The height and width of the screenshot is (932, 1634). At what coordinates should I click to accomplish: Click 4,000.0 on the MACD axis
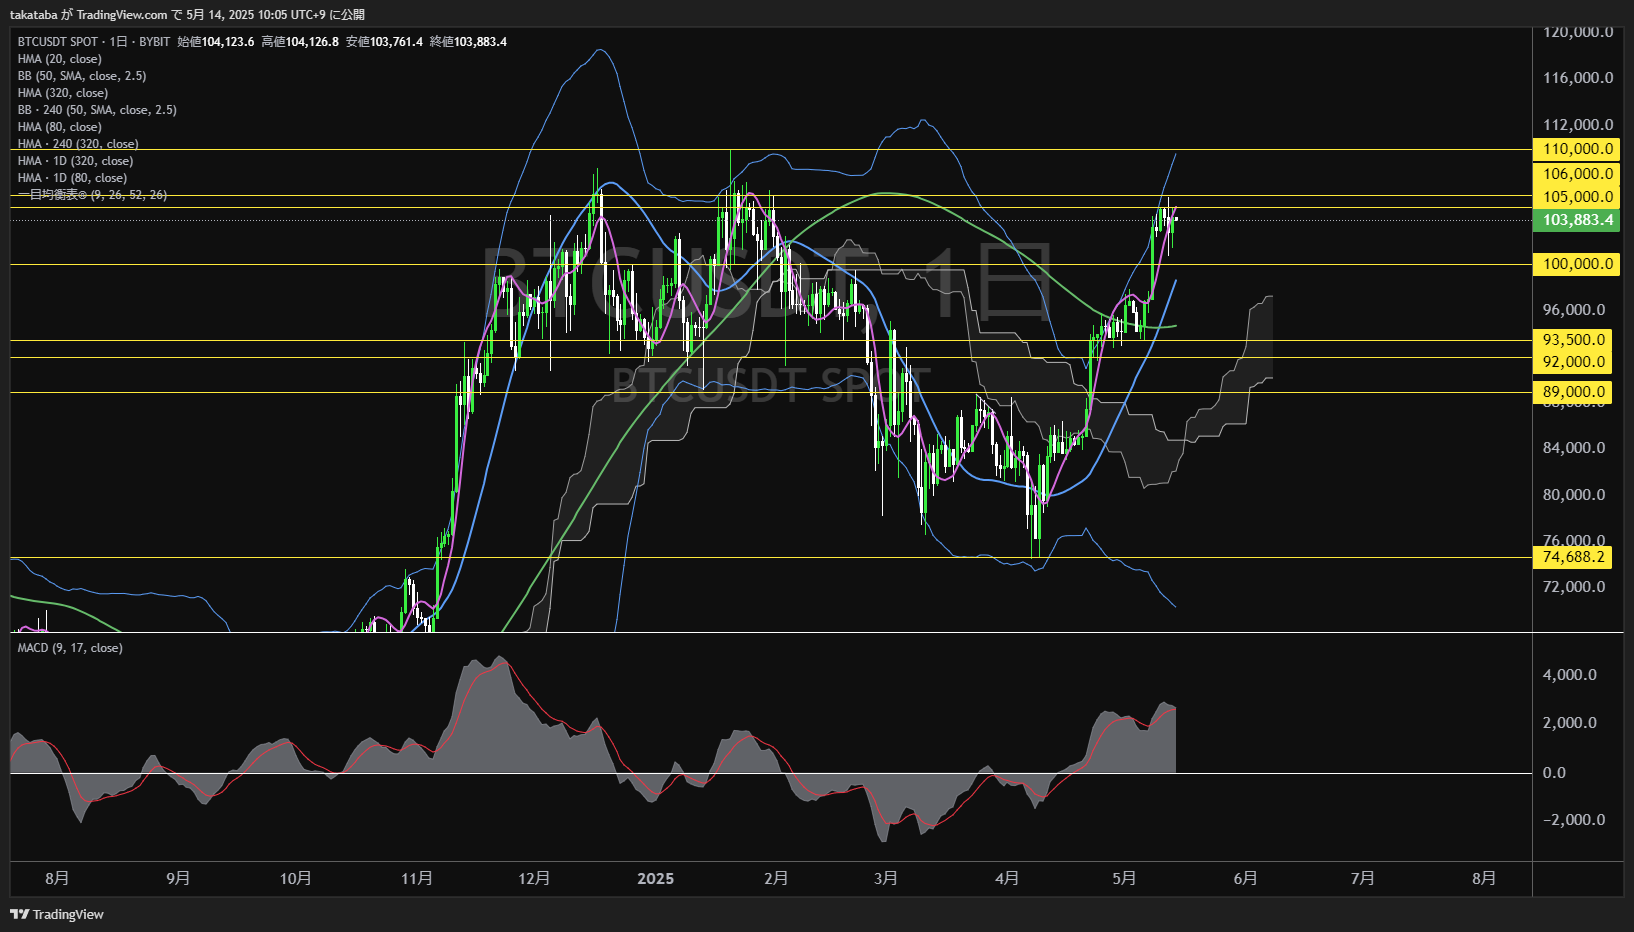[x=1570, y=675]
